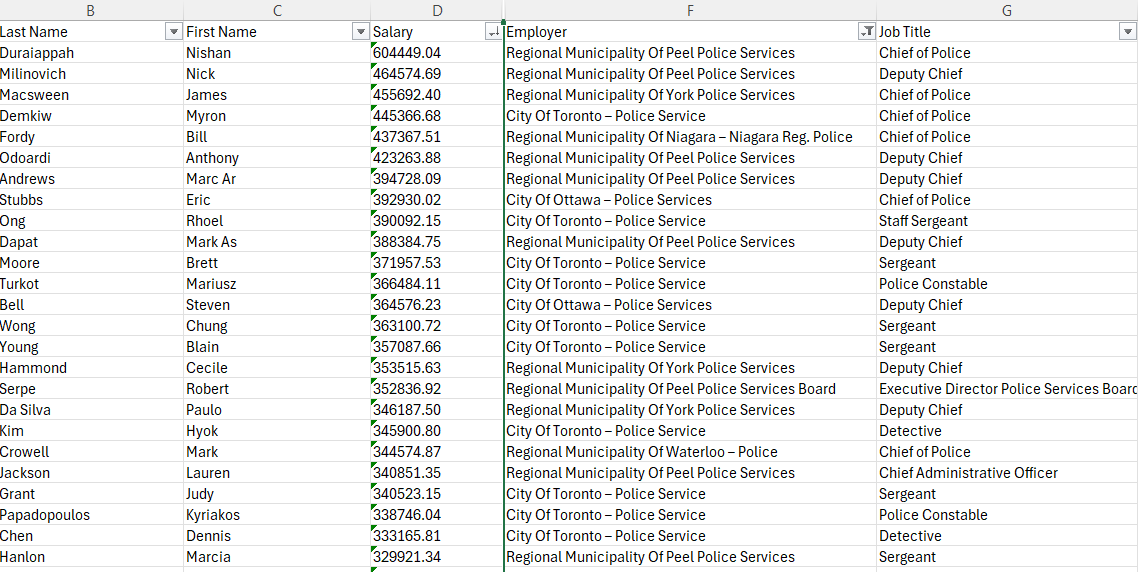
Task: Open the Job Title filter dropdown
Action: coord(1126,31)
